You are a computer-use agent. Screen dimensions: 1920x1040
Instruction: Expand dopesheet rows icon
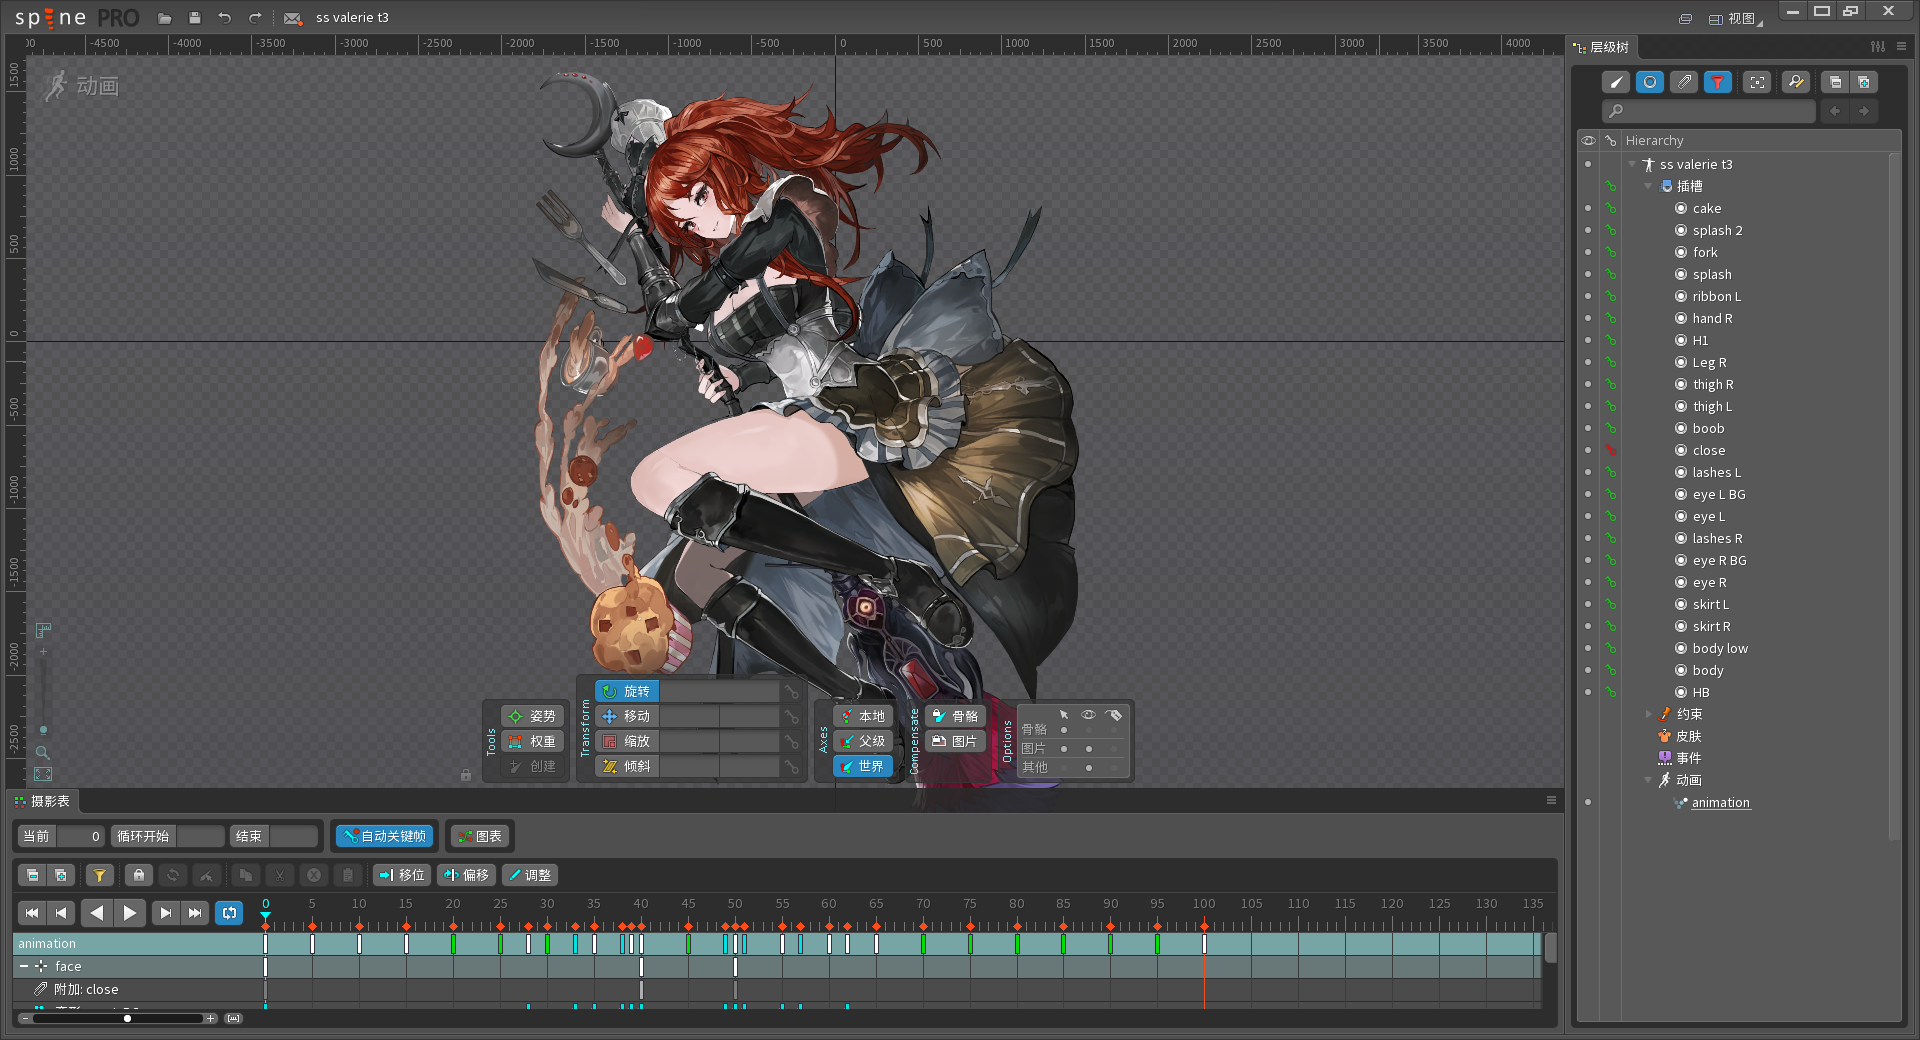point(61,875)
